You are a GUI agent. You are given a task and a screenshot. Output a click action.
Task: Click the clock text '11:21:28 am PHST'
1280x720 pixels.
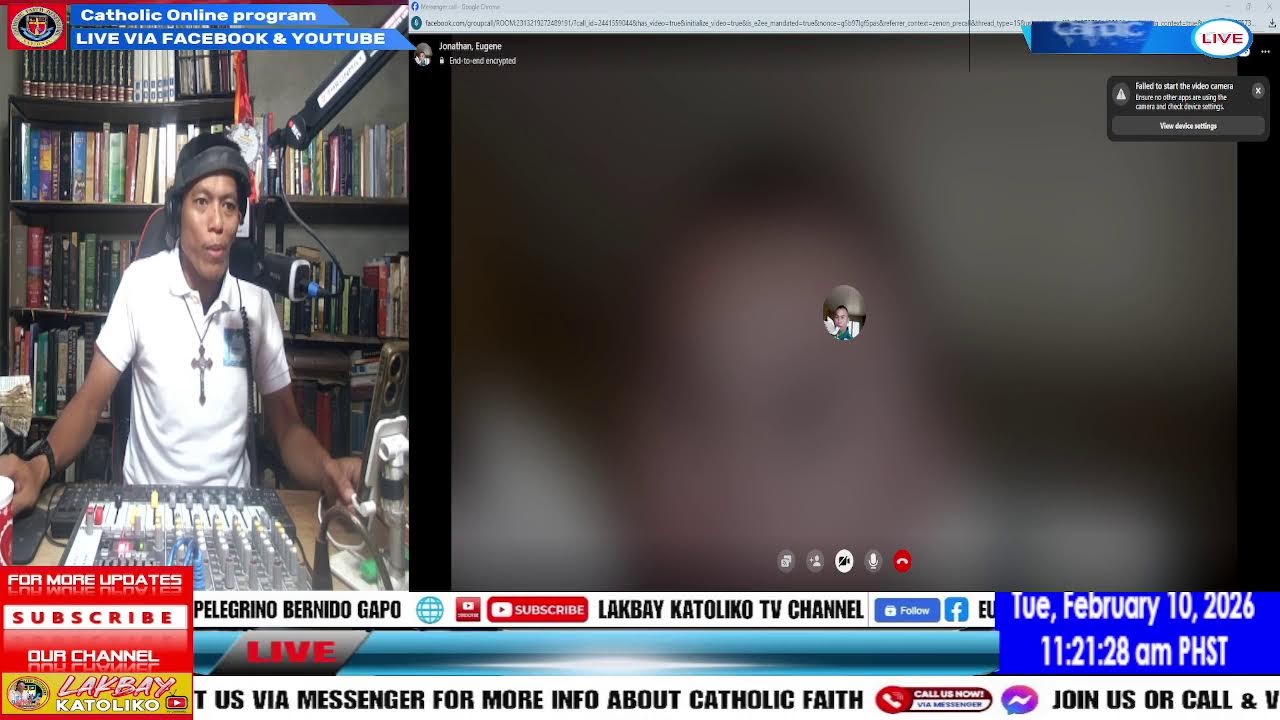(x=1133, y=652)
